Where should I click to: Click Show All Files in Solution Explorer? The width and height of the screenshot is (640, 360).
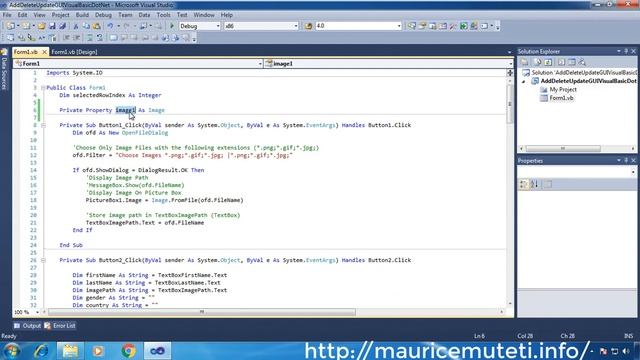(538, 62)
